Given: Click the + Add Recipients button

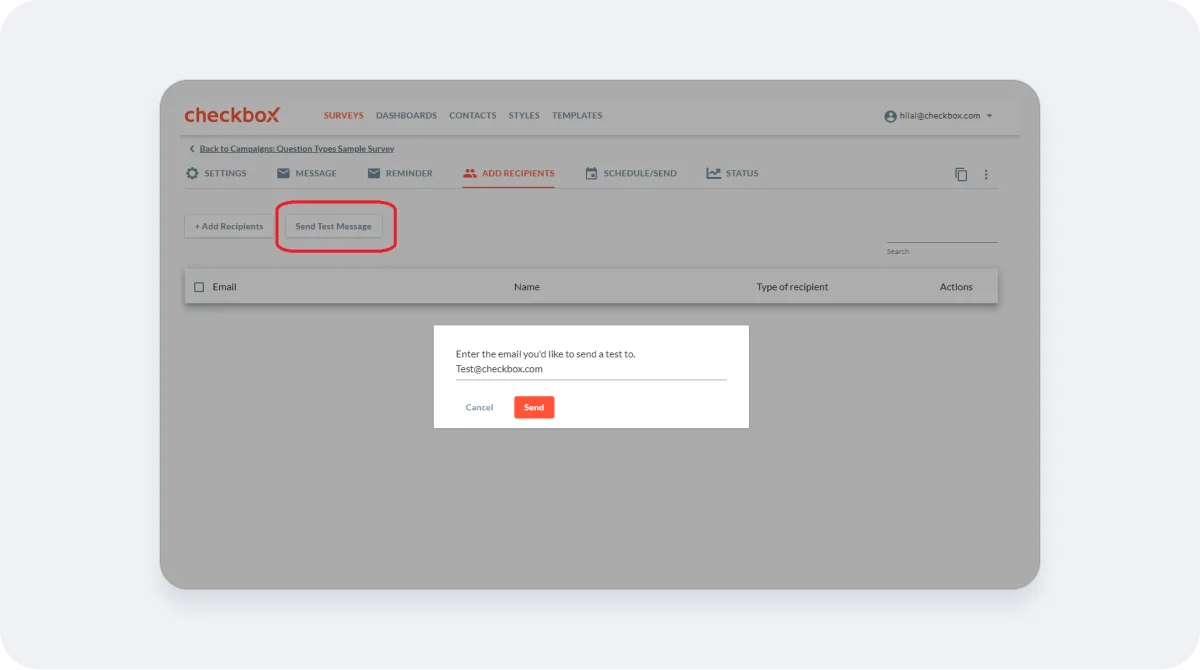Looking at the screenshot, I should (x=229, y=226).
